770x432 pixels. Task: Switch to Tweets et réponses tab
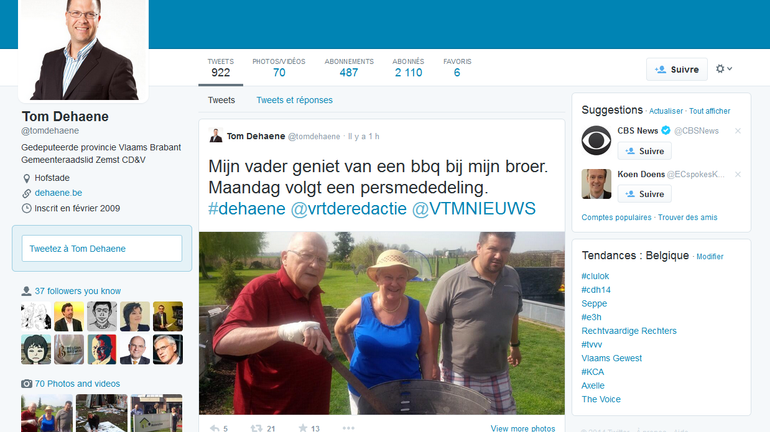coord(294,100)
